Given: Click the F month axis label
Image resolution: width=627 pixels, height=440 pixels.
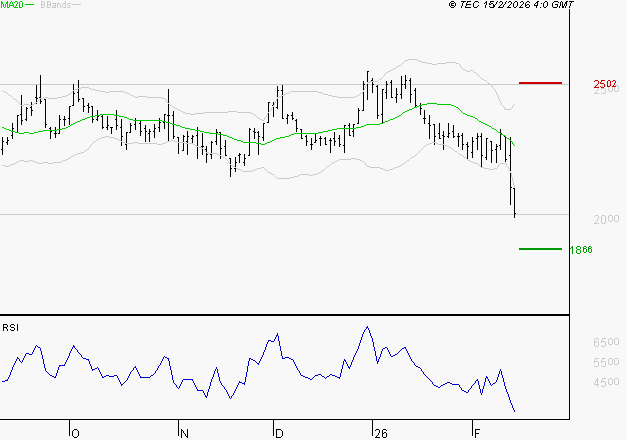Looking at the screenshot, I should click(477, 434).
